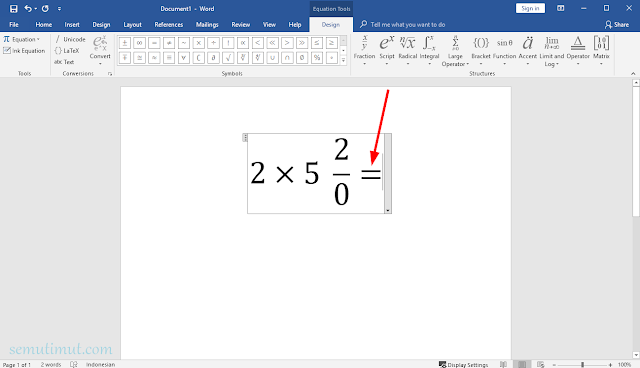
Task: Open the Equation gallery dropdown
Action: click(x=22, y=39)
